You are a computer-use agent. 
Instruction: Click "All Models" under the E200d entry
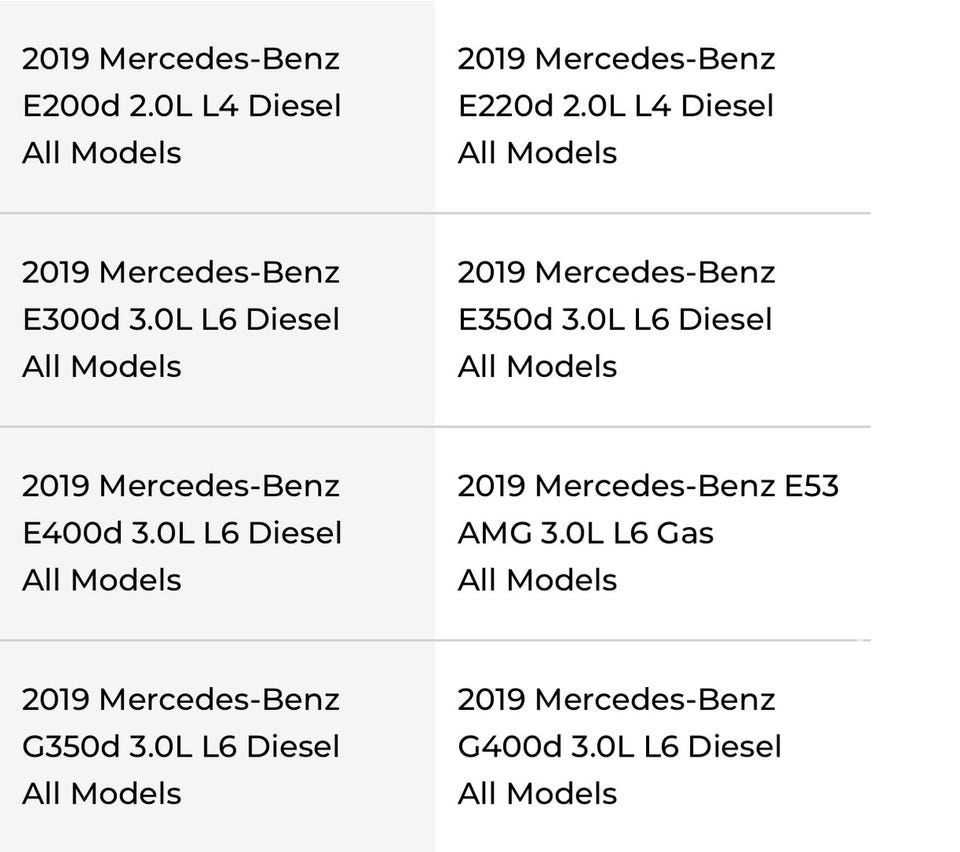102,153
